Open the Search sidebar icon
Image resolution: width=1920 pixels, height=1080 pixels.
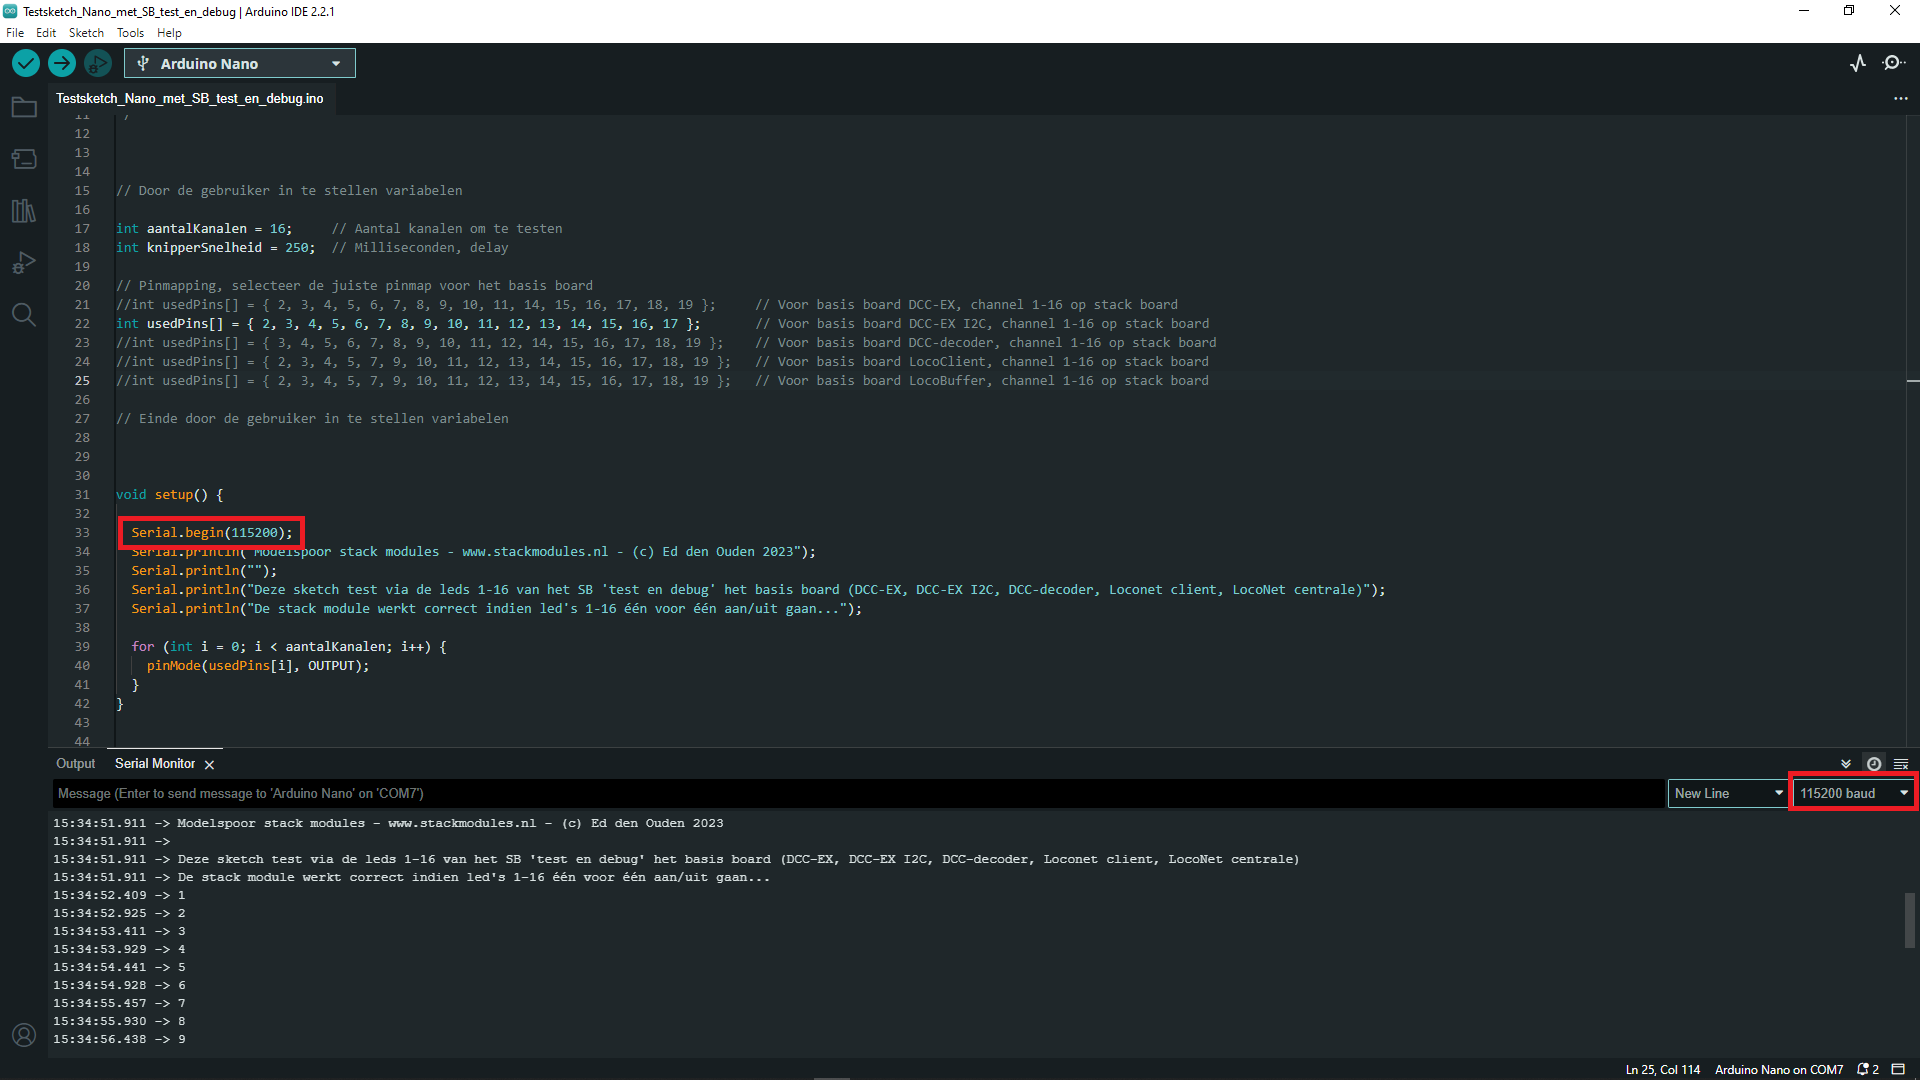click(24, 315)
